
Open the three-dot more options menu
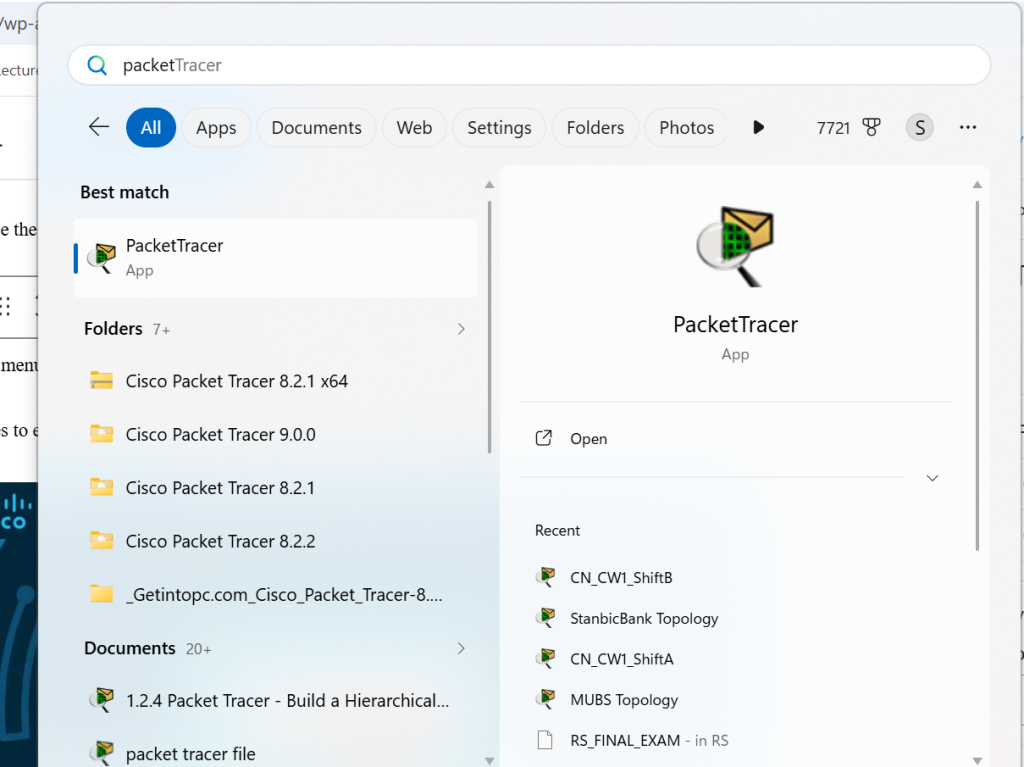(967, 127)
